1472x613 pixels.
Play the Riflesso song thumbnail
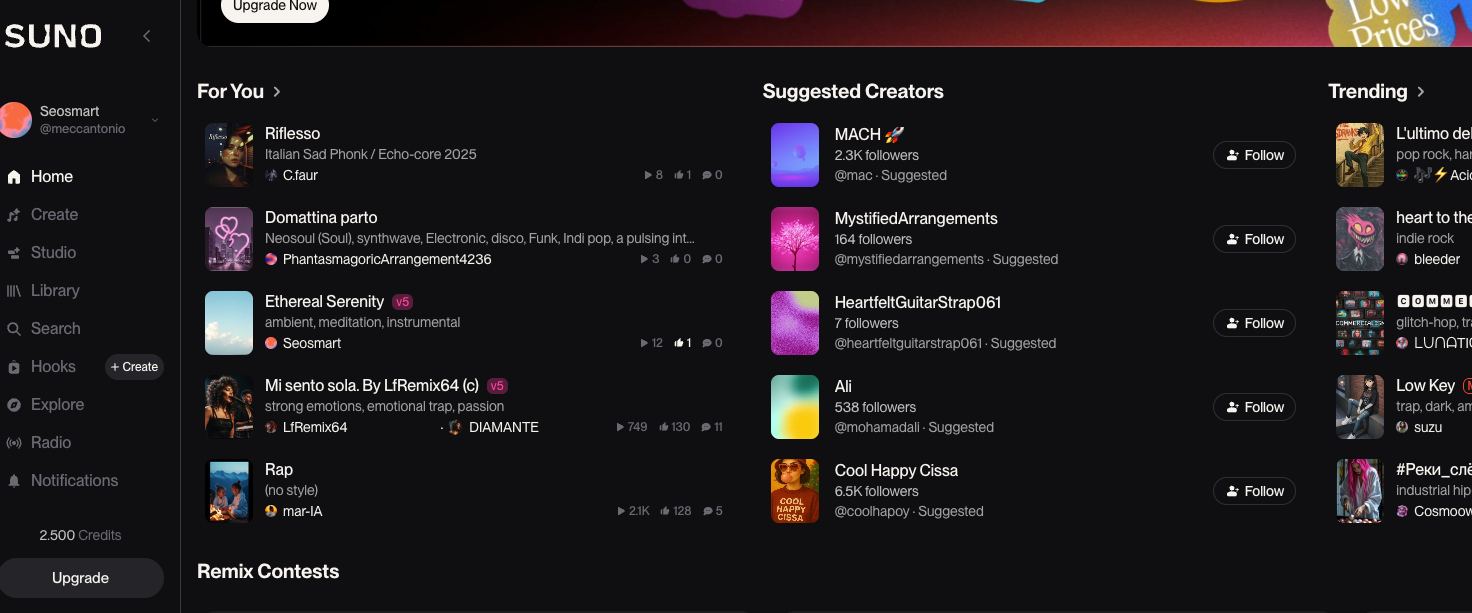(x=229, y=155)
